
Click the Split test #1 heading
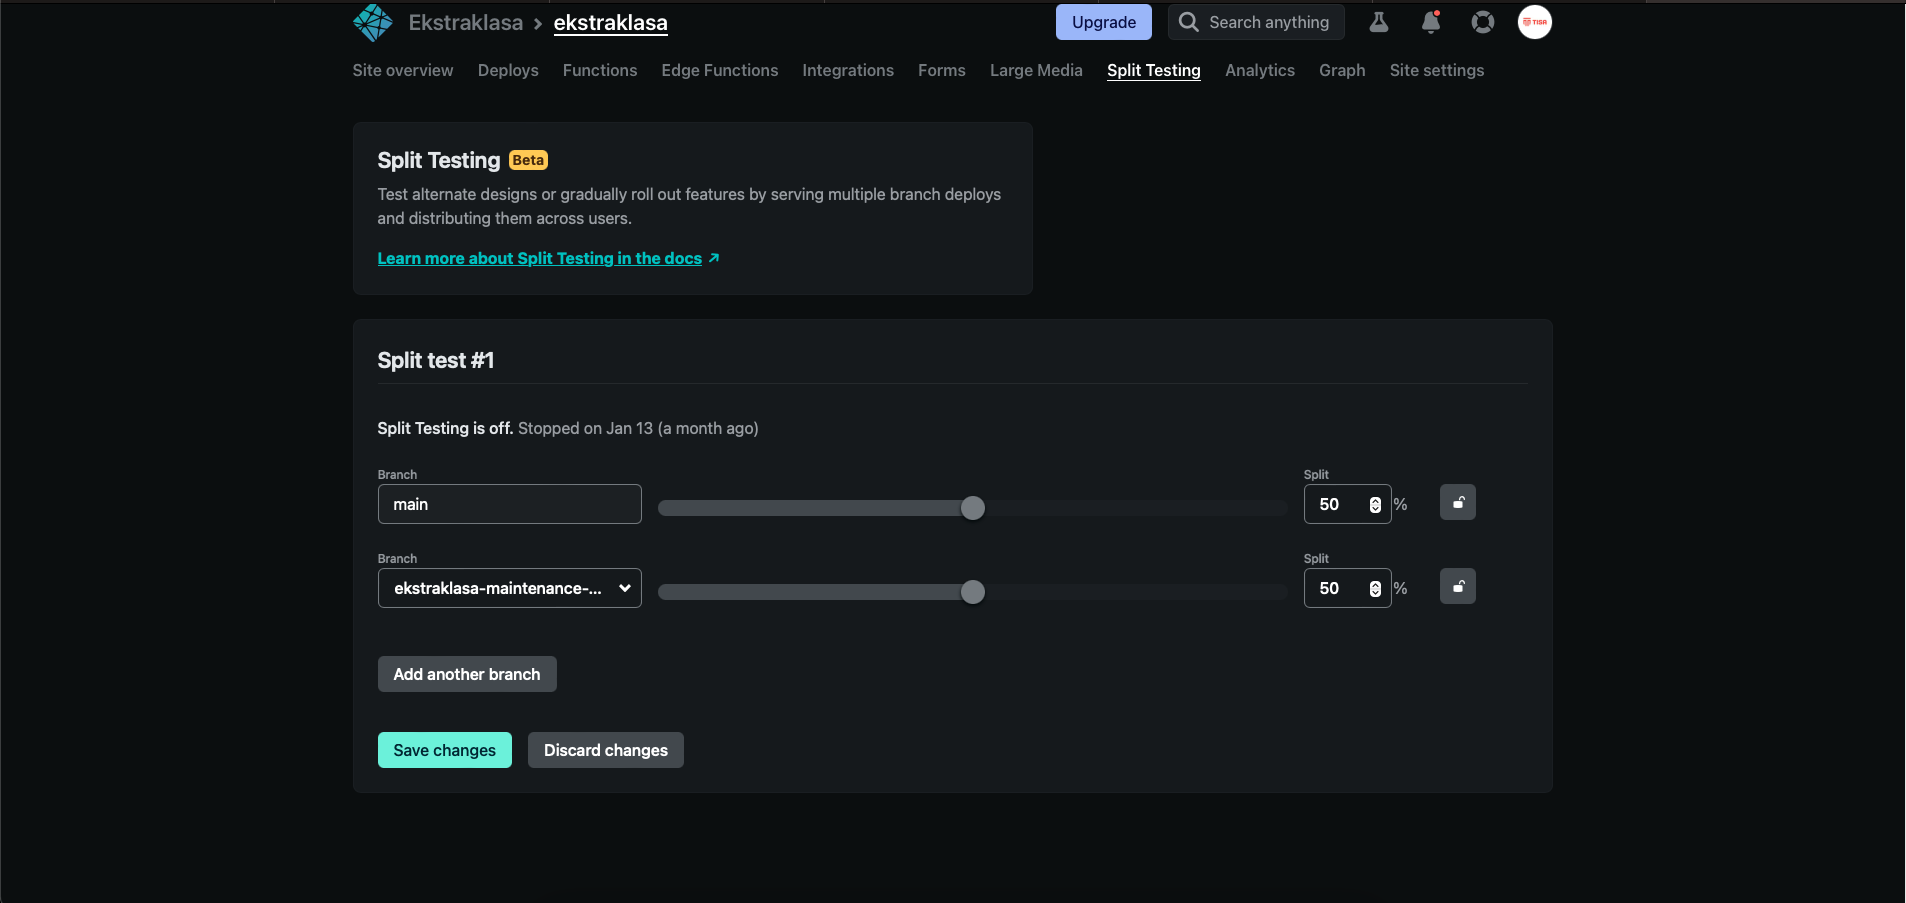[x=436, y=360]
